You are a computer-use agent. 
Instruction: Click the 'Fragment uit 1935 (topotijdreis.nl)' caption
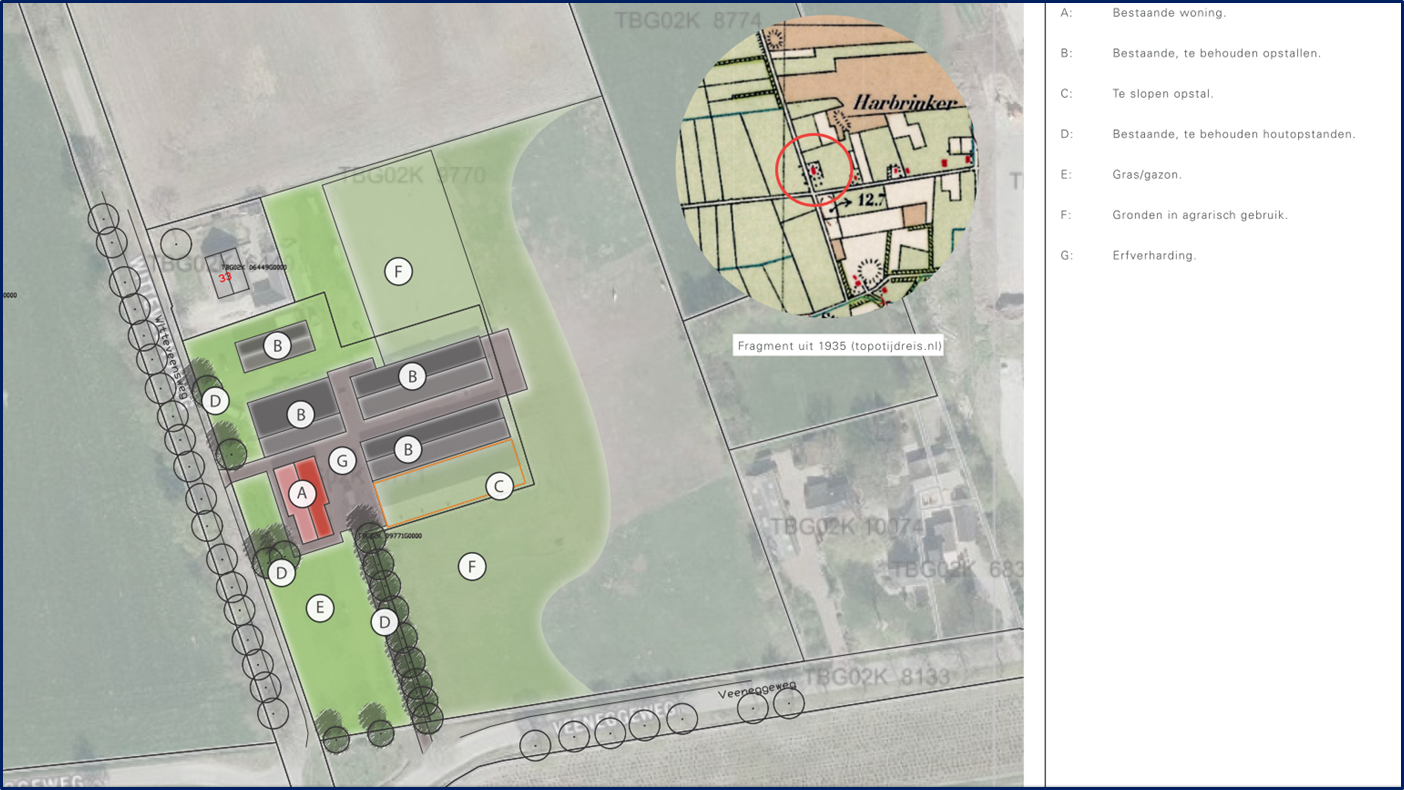pyautogui.click(x=839, y=346)
